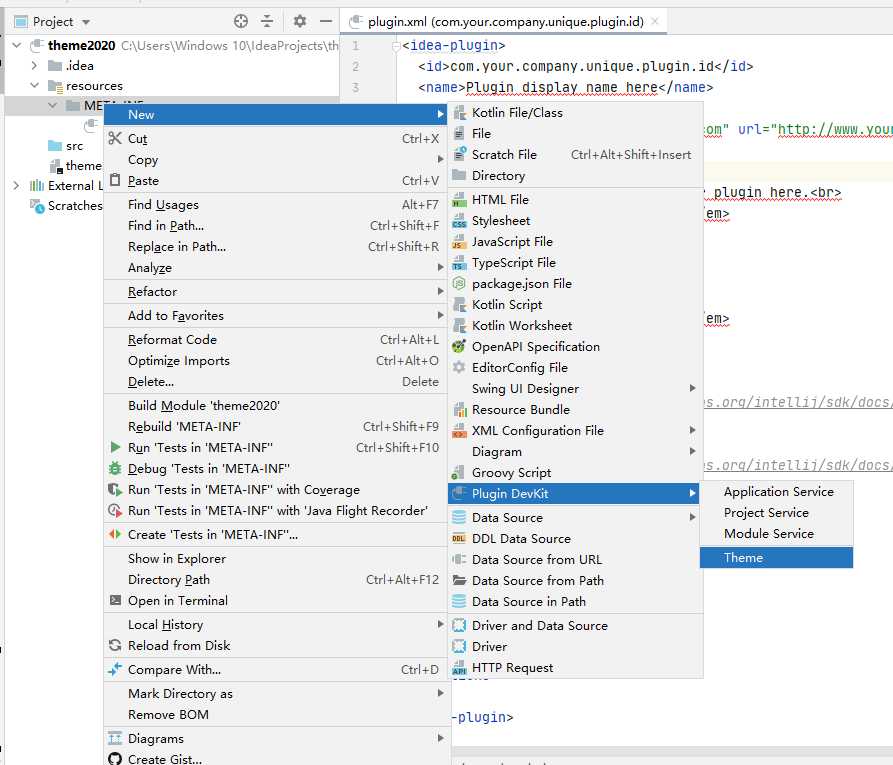The image size is (893, 765).
Task: Choose Project Service
Action: pos(776,513)
